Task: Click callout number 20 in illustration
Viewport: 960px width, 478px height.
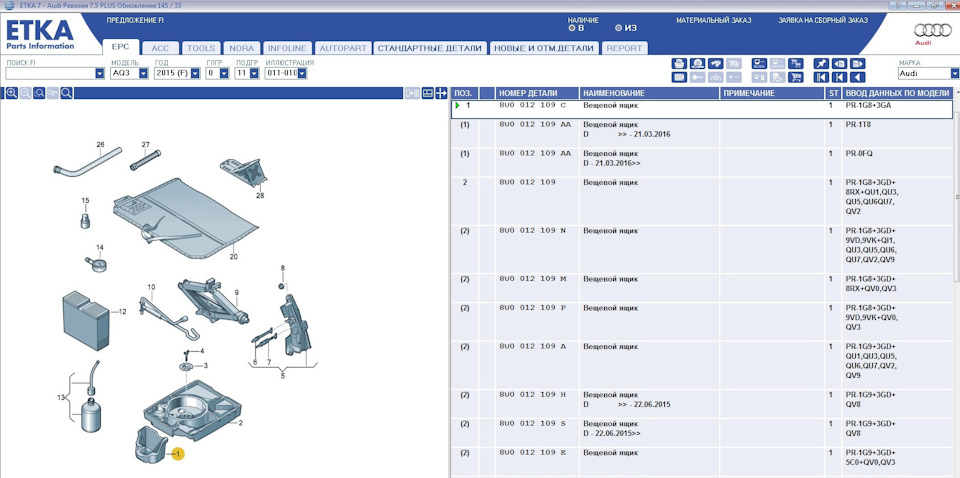Action: click(x=233, y=257)
